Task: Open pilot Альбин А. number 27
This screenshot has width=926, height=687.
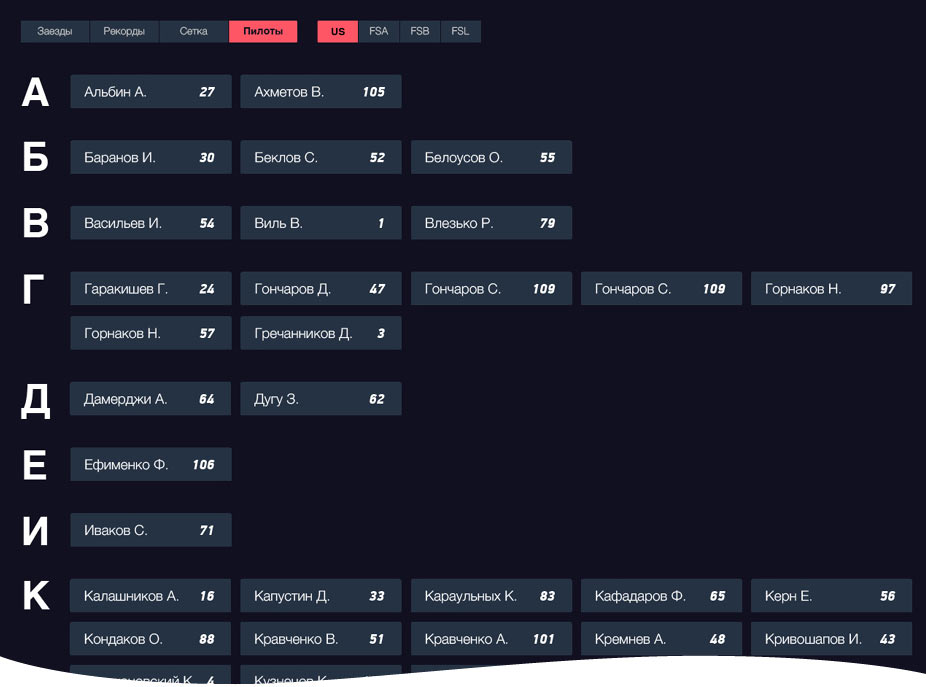Action: coord(151,92)
